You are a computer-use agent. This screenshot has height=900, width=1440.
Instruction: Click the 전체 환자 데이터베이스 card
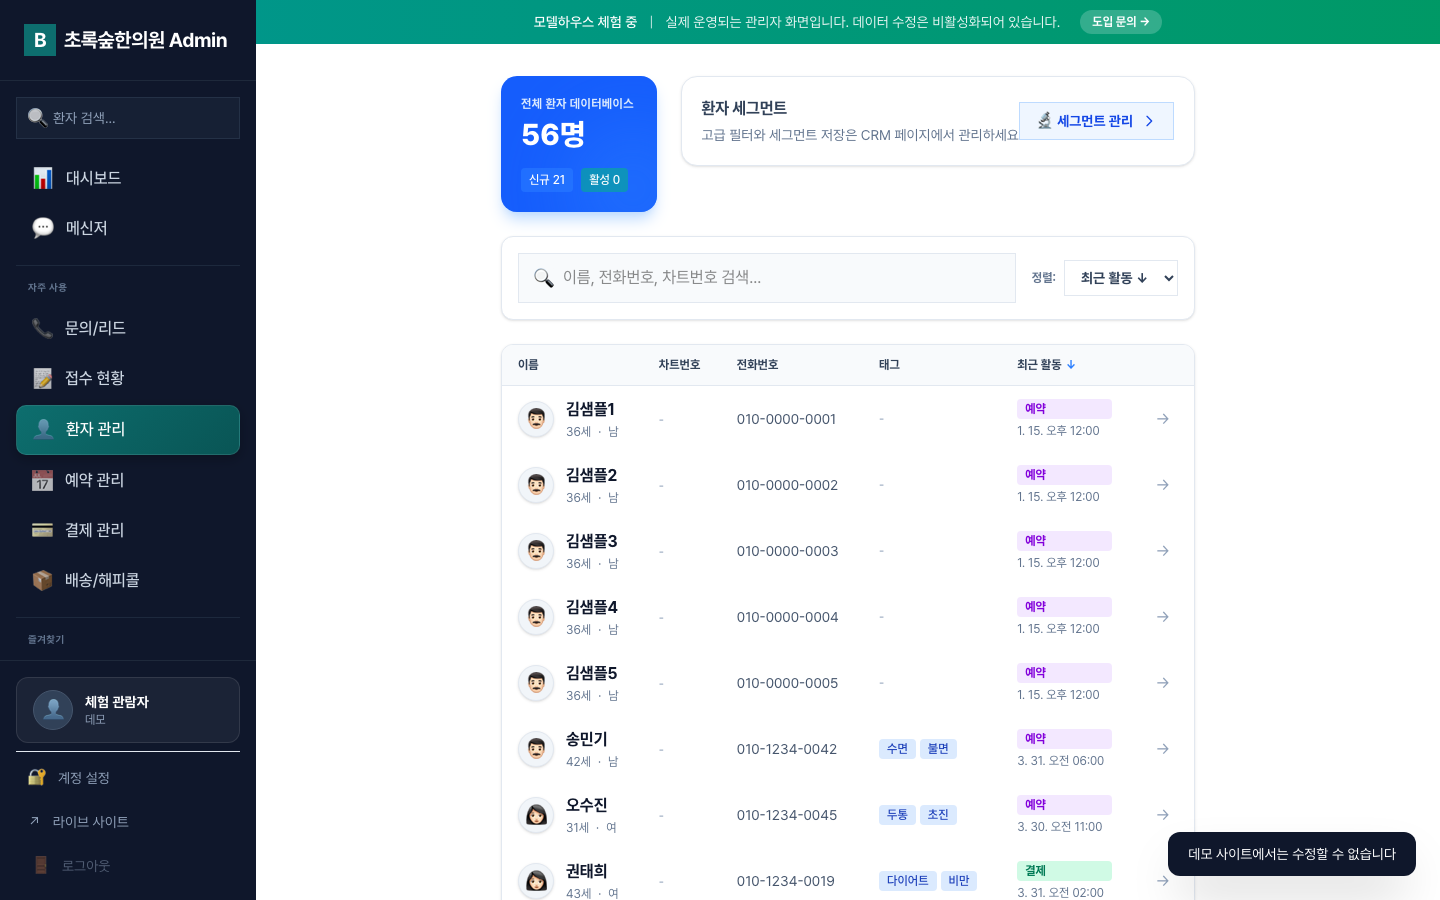coord(579,144)
